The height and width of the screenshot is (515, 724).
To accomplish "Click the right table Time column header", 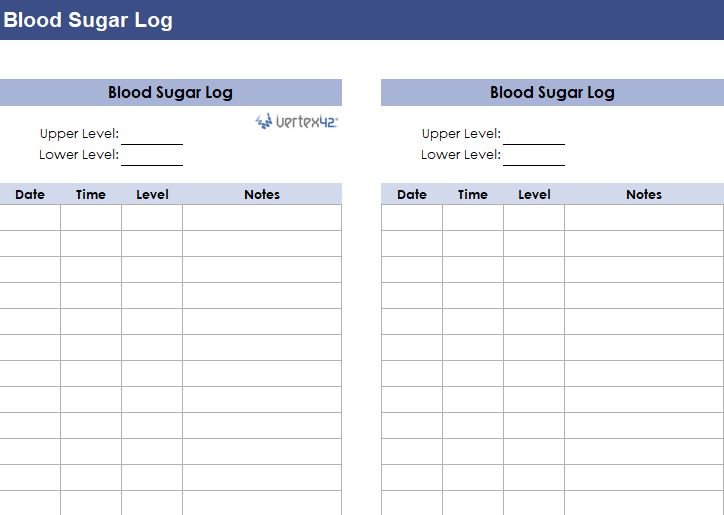I will pos(473,194).
